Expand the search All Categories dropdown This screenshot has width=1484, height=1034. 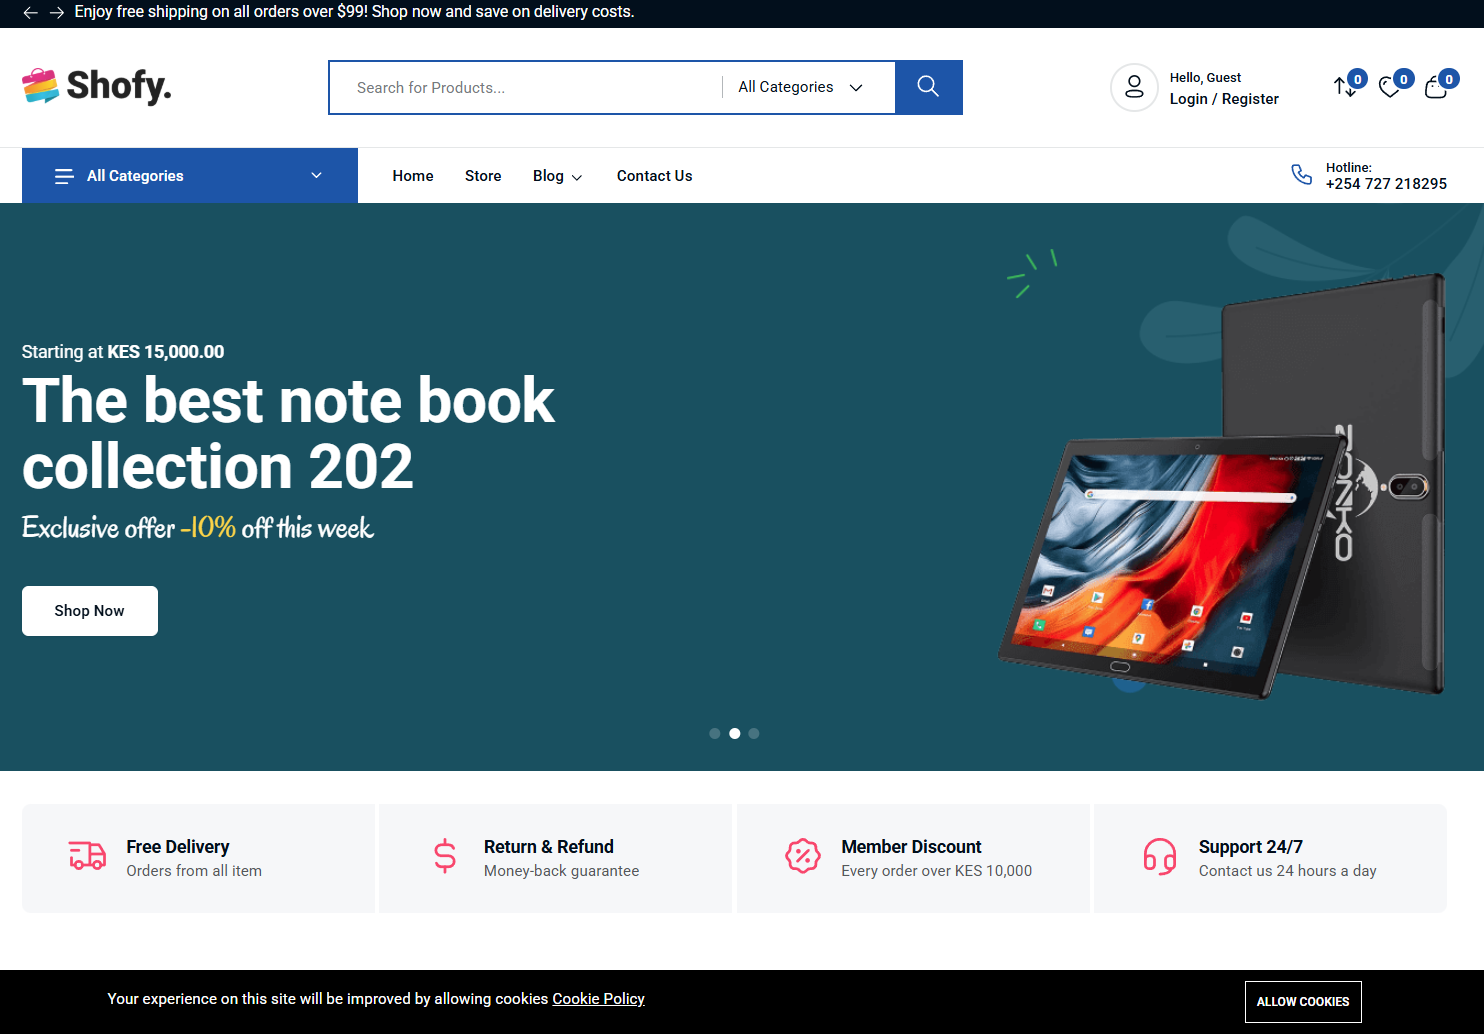coord(800,87)
